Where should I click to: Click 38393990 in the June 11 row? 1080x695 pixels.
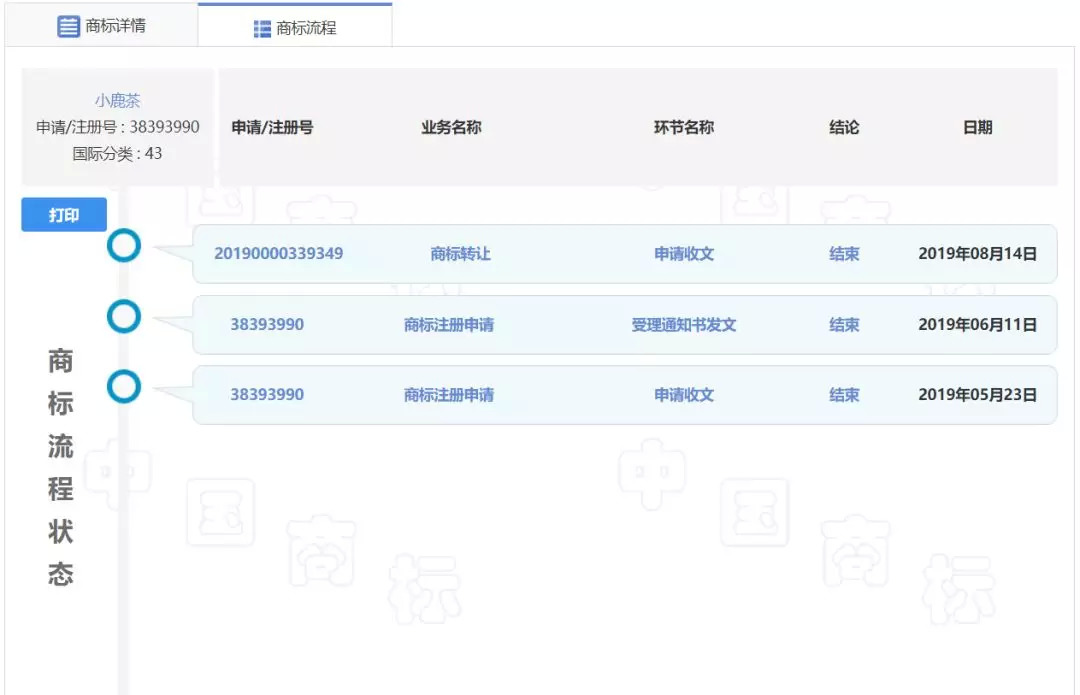[267, 325]
